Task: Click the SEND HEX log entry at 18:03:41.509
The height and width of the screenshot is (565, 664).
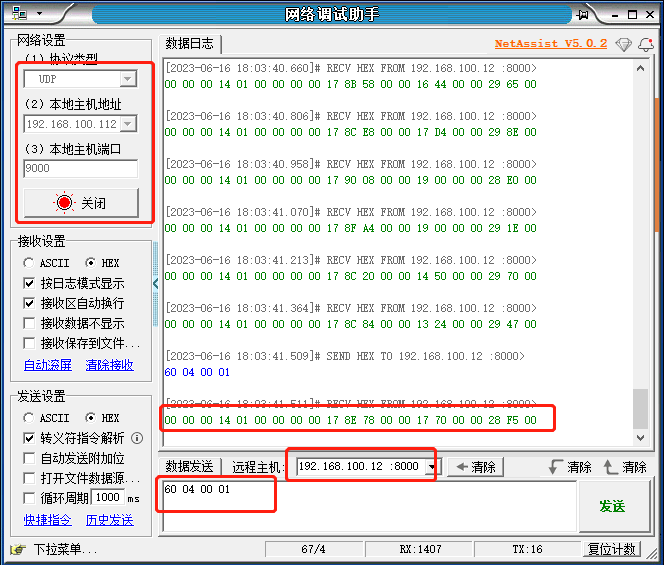Action: point(345,356)
